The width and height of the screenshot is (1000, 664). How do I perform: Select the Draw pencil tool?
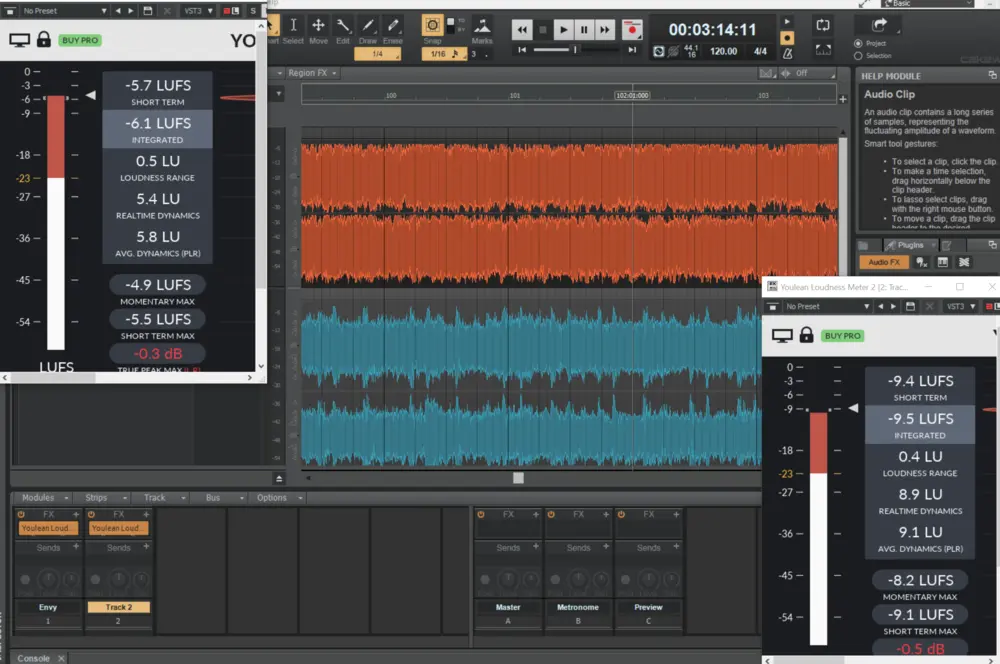click(x=368, y=26)
